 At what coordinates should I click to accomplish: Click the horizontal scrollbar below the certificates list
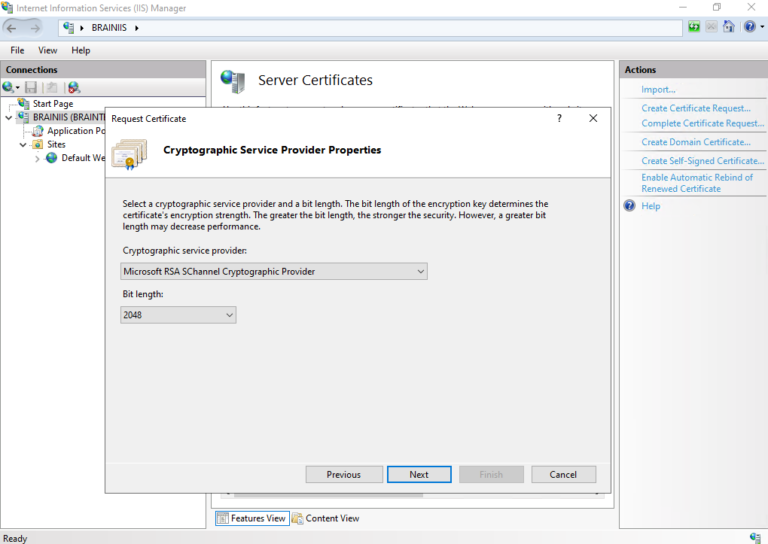[x=328, y=496]
